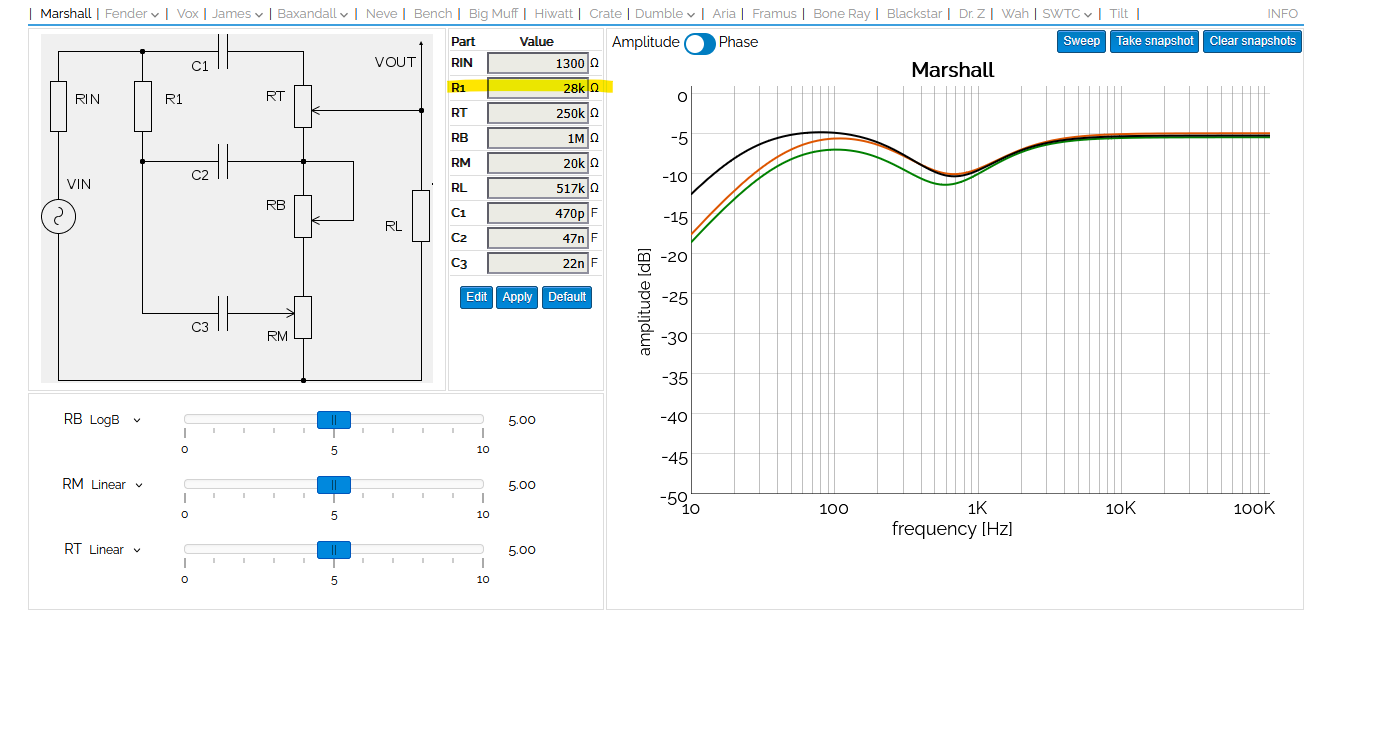The width and height of the screenshot is (1392, 734).
Task: Switch to the Big Muff tone stack
Action: pyautogui.click(x=493, y=14)
